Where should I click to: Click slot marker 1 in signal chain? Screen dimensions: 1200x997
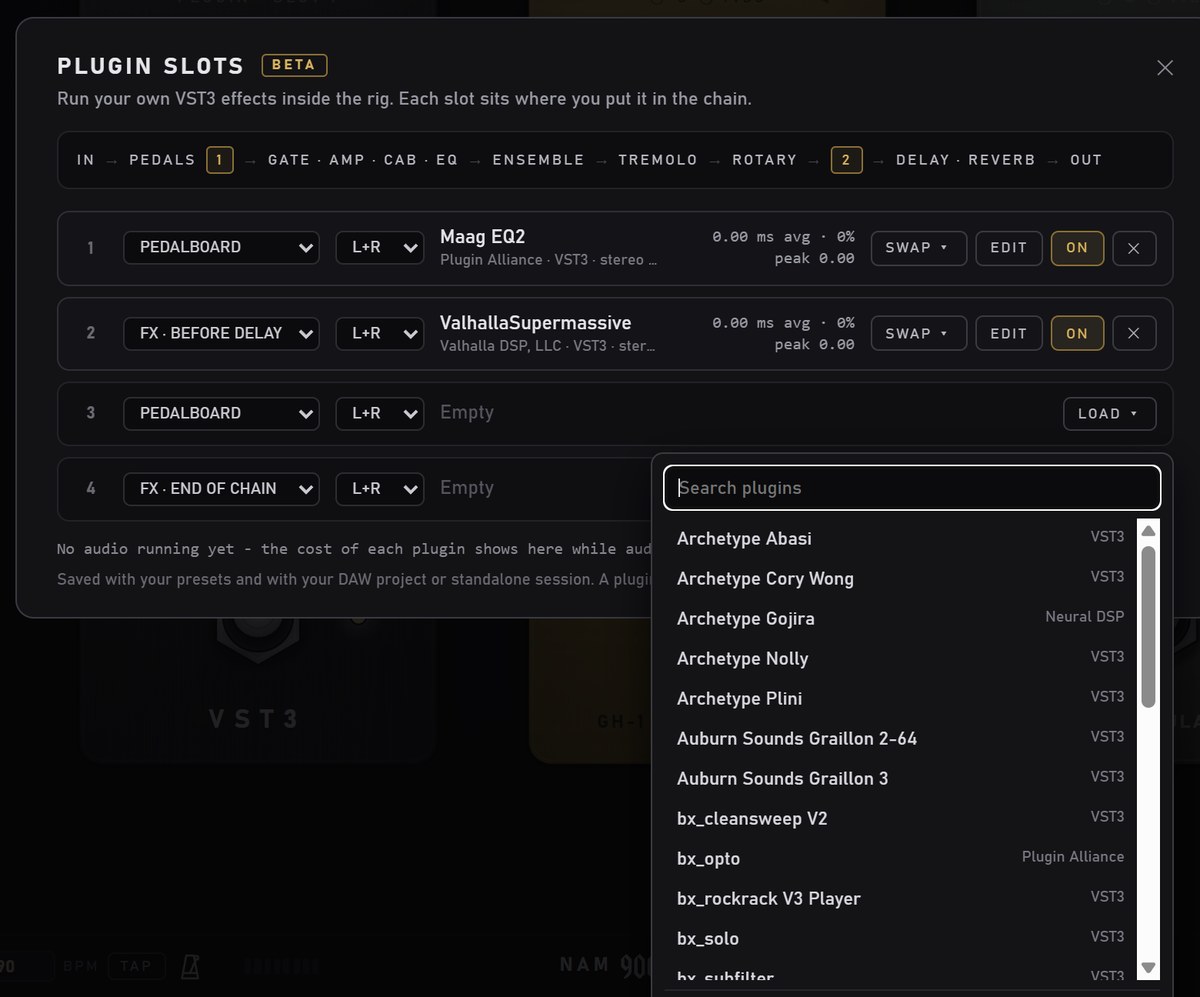(x=220, y=160)
